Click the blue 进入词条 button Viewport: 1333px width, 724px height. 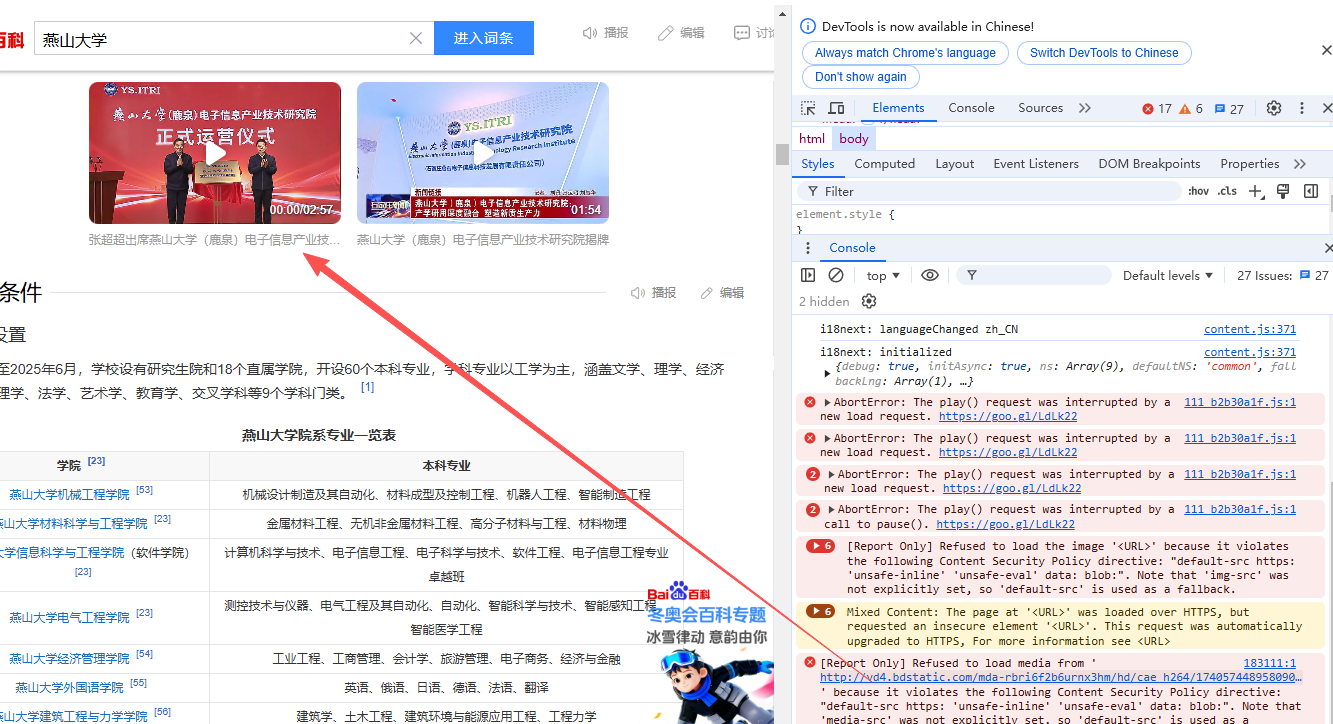484,38
